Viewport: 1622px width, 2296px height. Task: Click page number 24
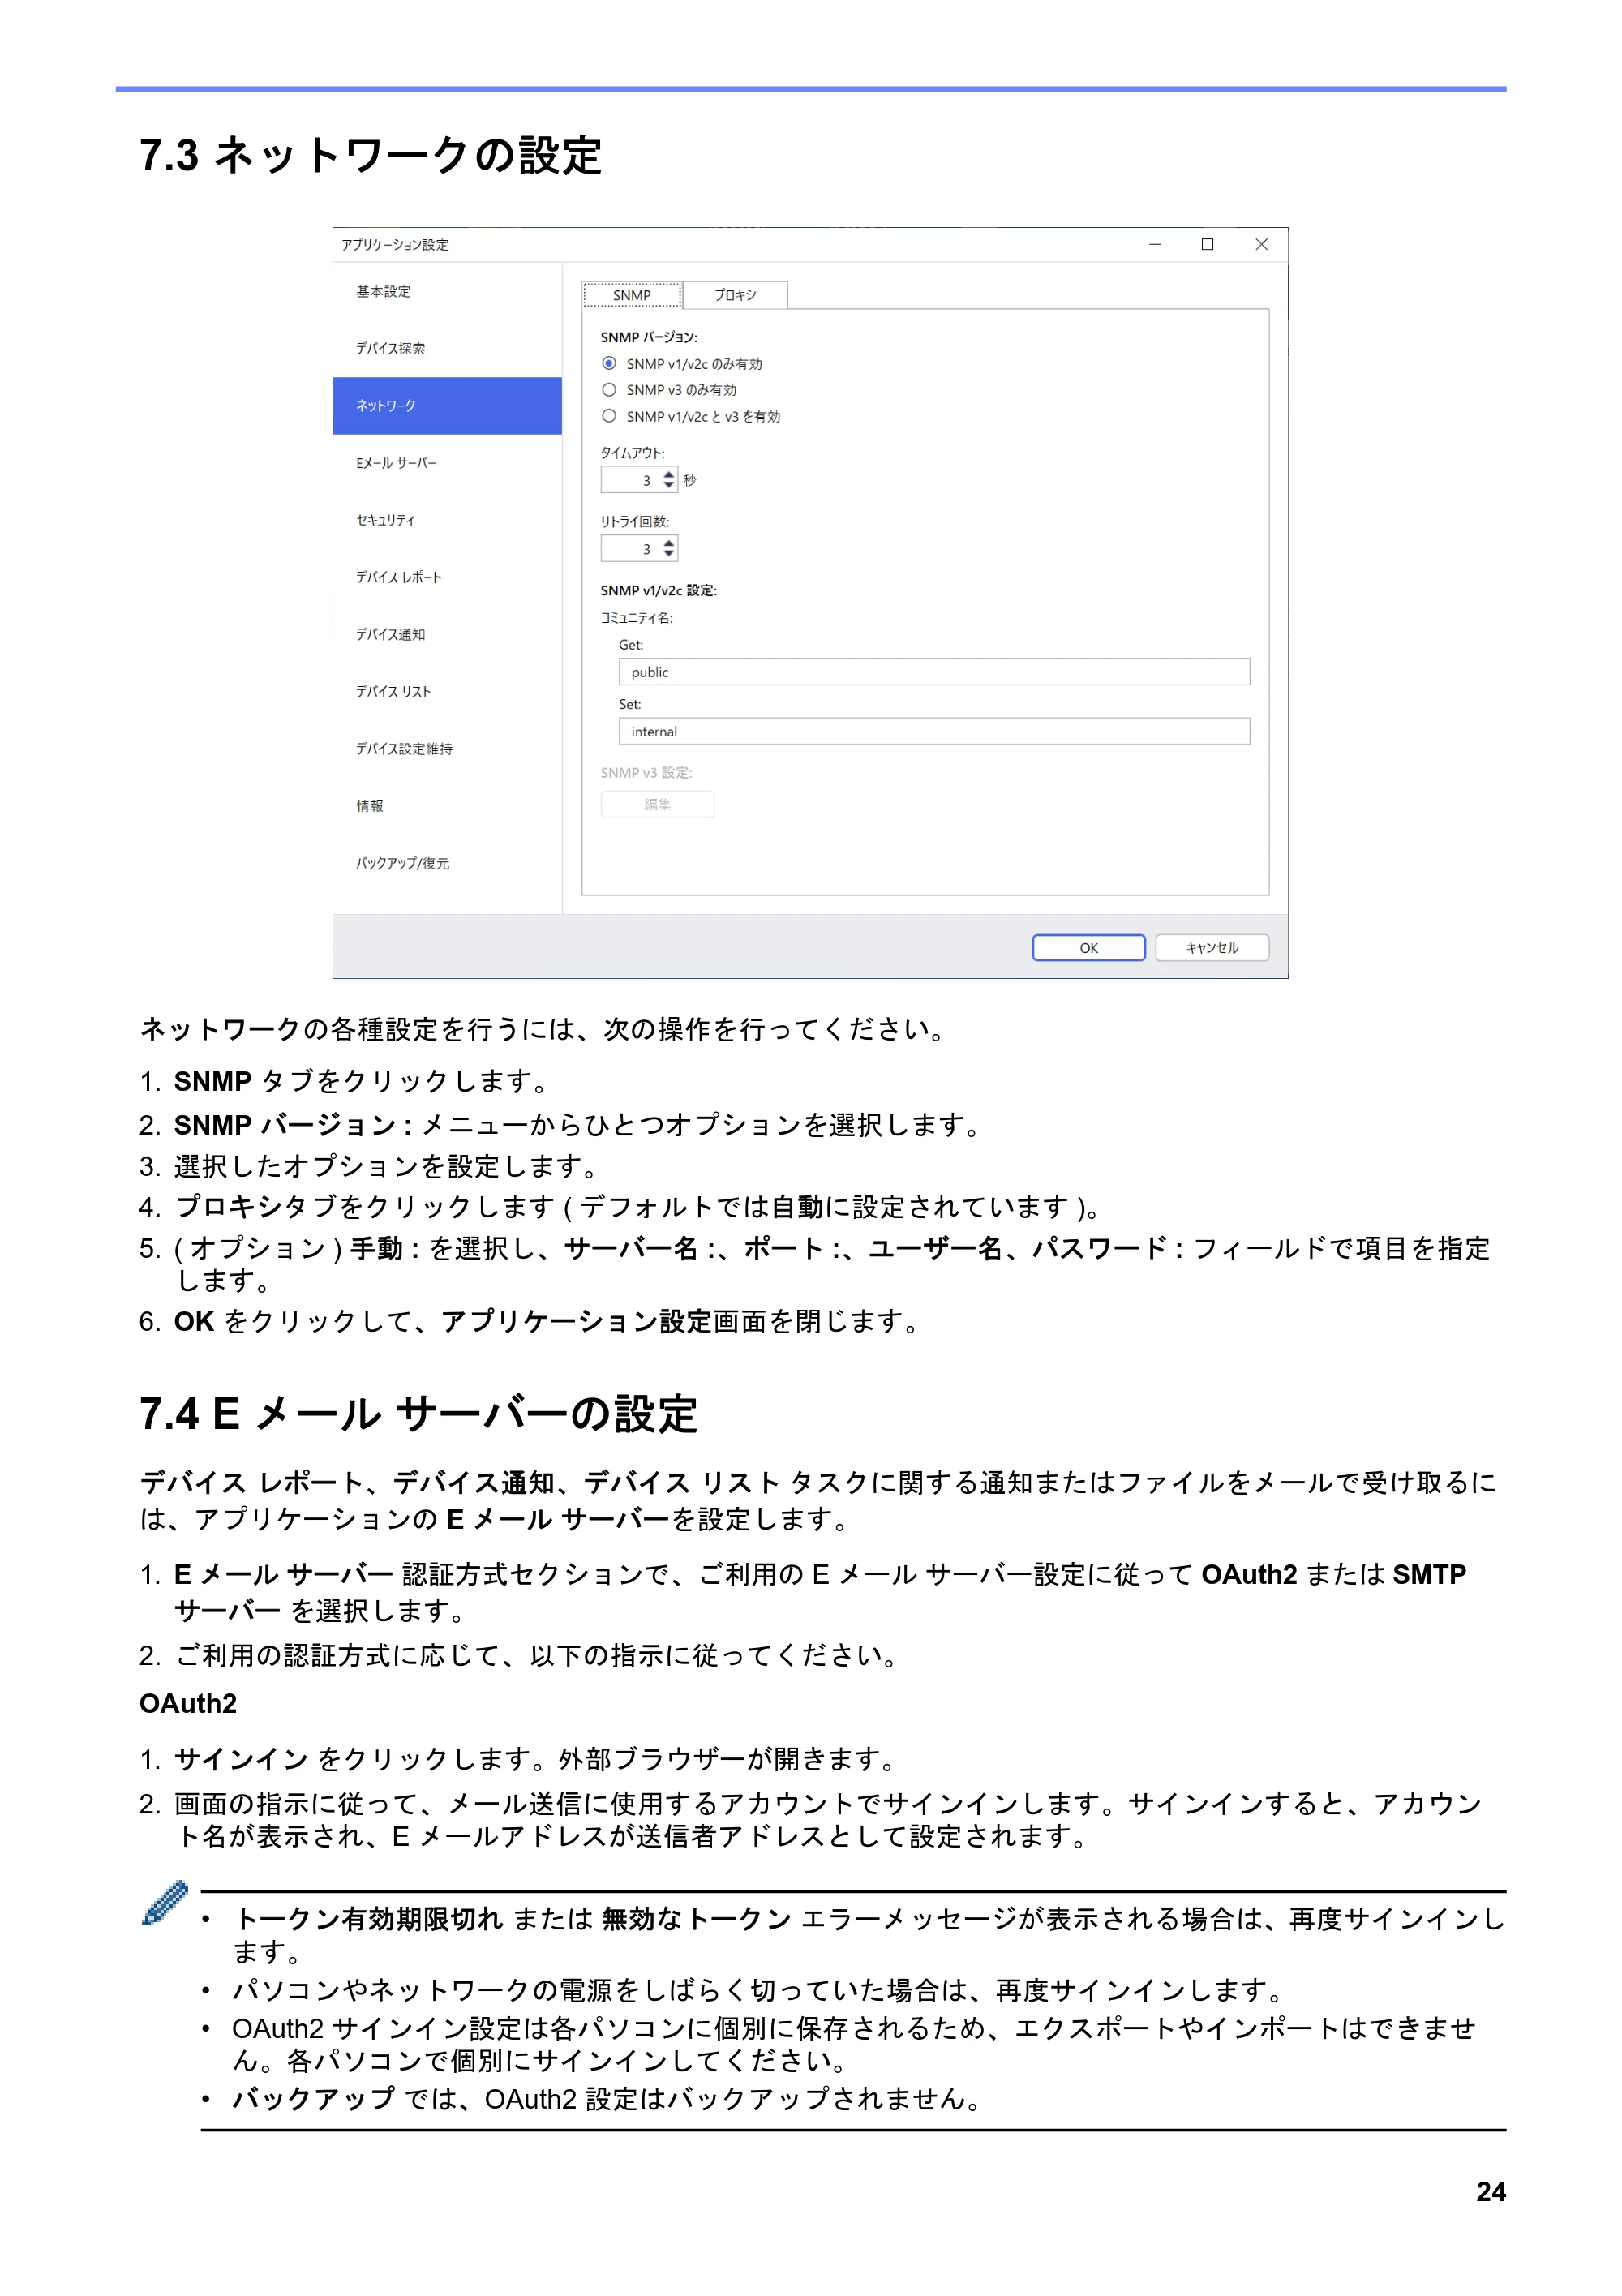point(1490,2191)
